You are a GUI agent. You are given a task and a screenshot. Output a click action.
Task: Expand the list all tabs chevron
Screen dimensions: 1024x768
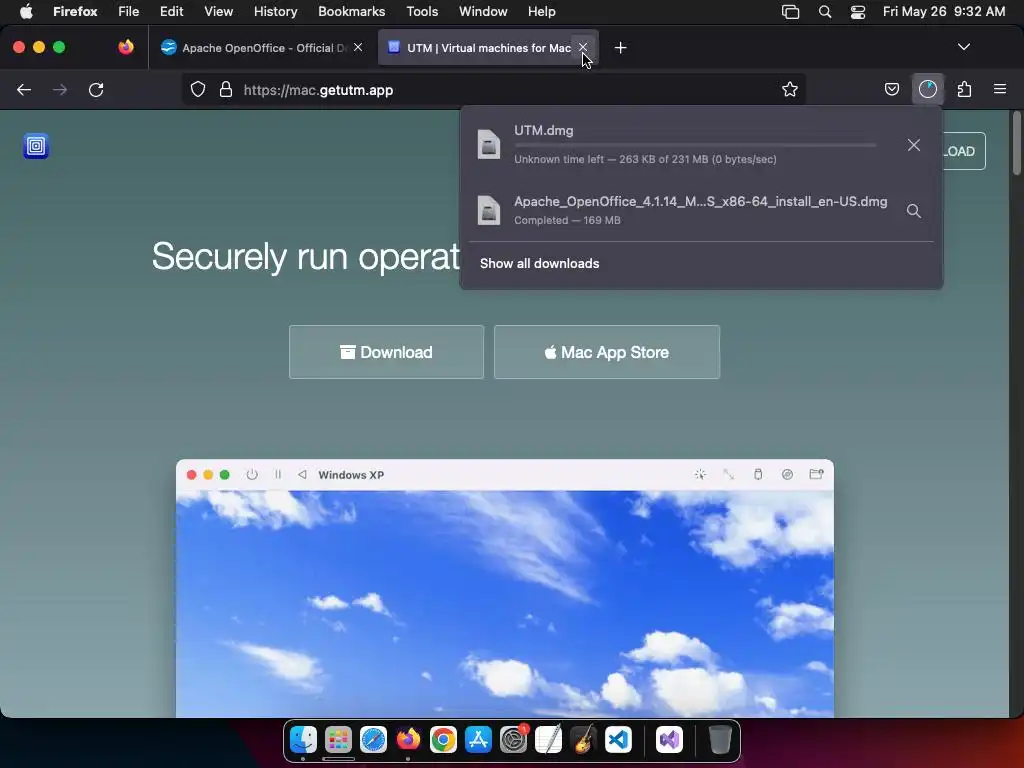click(964, 47)
